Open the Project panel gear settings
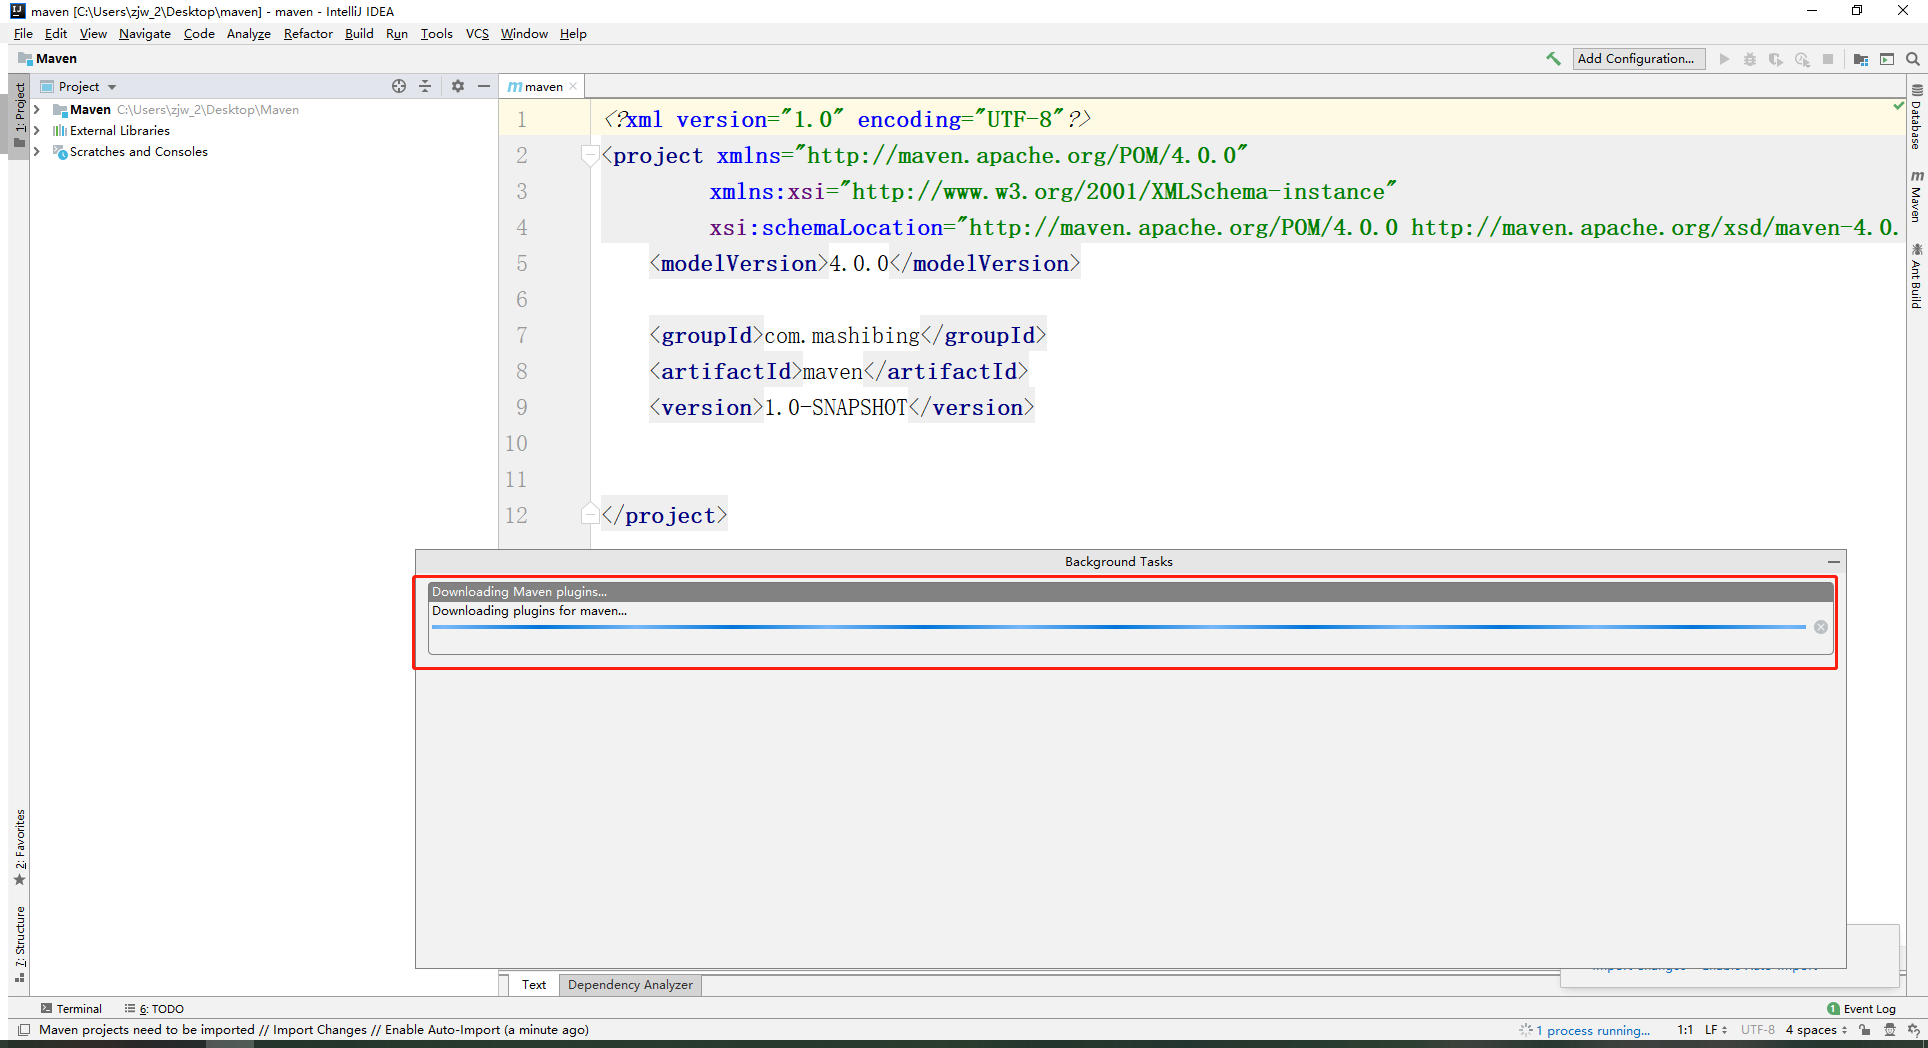This screenshot has width=1928, height=1048. point(458,86)
